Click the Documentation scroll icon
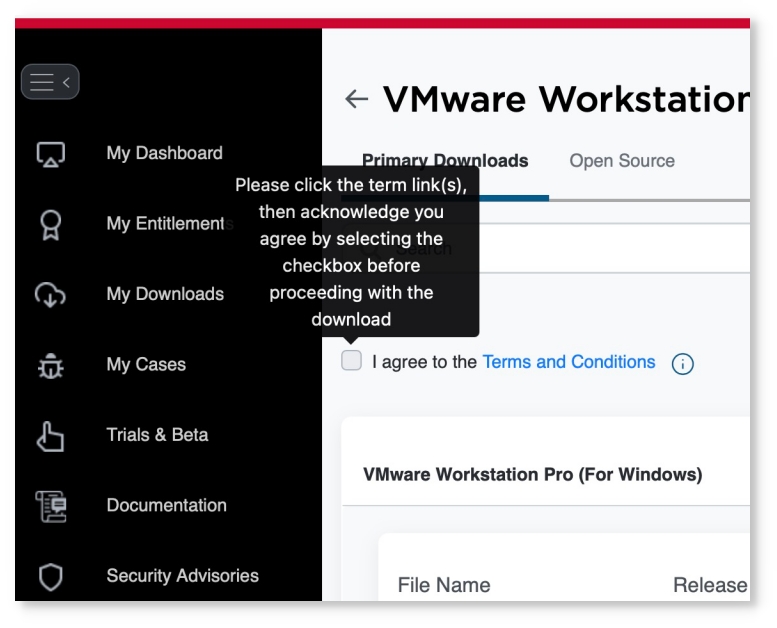 pos(50,506)
